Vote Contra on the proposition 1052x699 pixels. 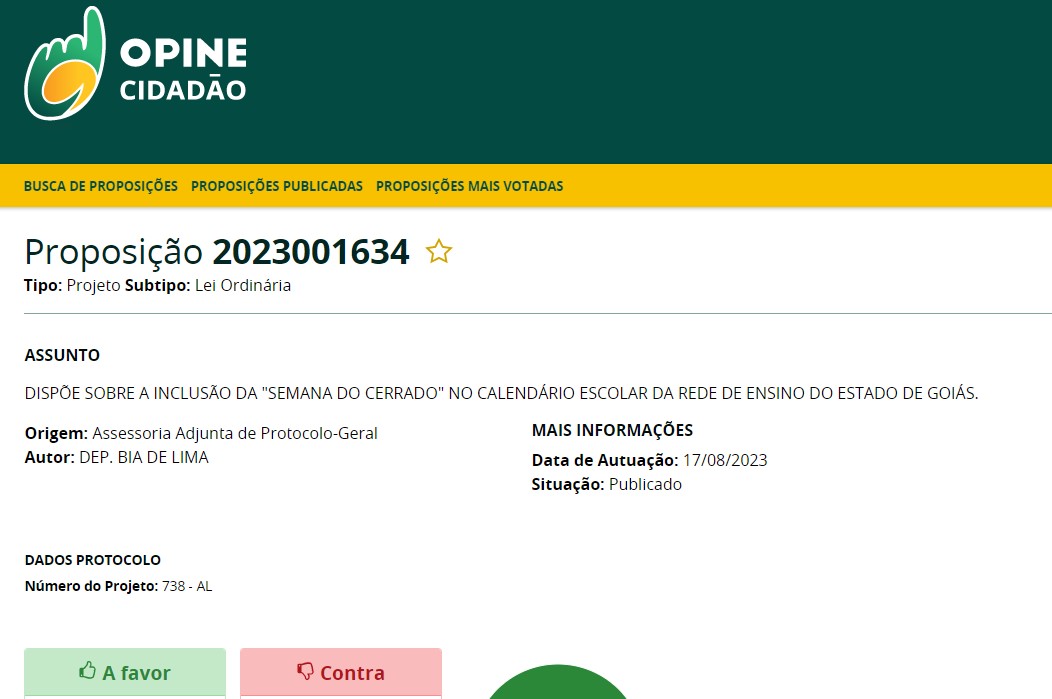coord(340,671)
